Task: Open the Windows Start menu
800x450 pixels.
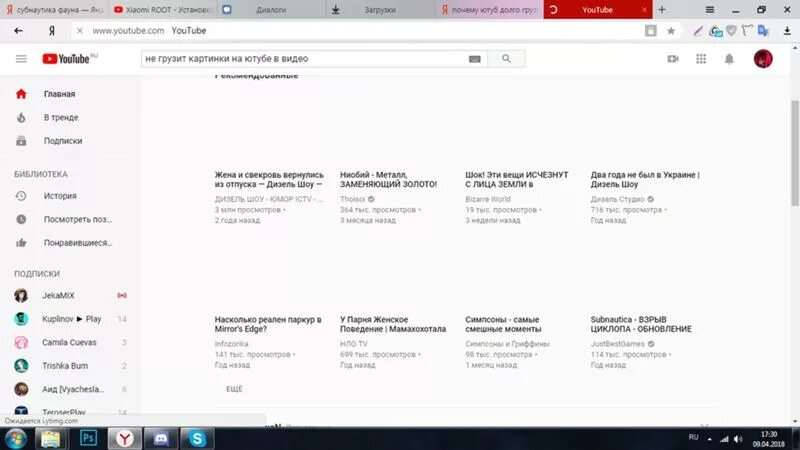Action: pos(15,439)
